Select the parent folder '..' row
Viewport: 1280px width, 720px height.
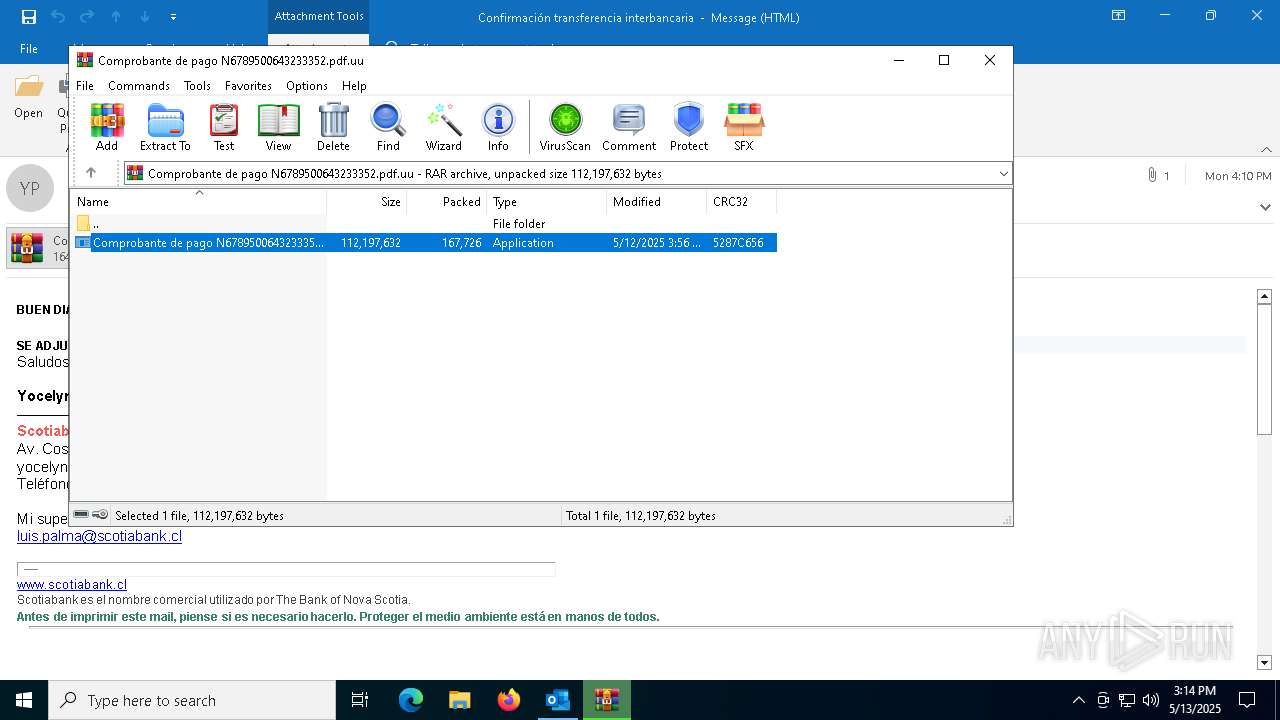424,224
